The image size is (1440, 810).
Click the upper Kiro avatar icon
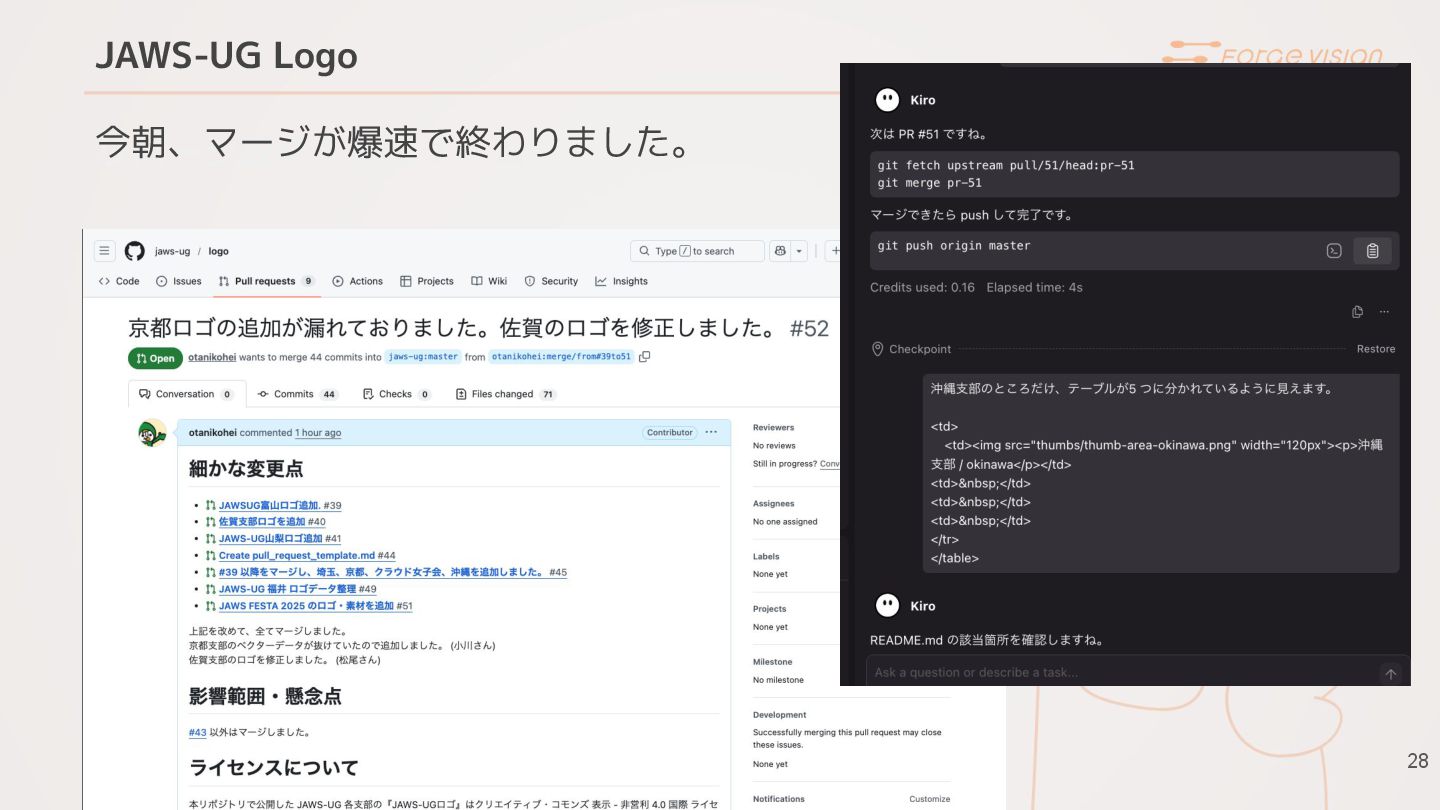click(887, 100)
